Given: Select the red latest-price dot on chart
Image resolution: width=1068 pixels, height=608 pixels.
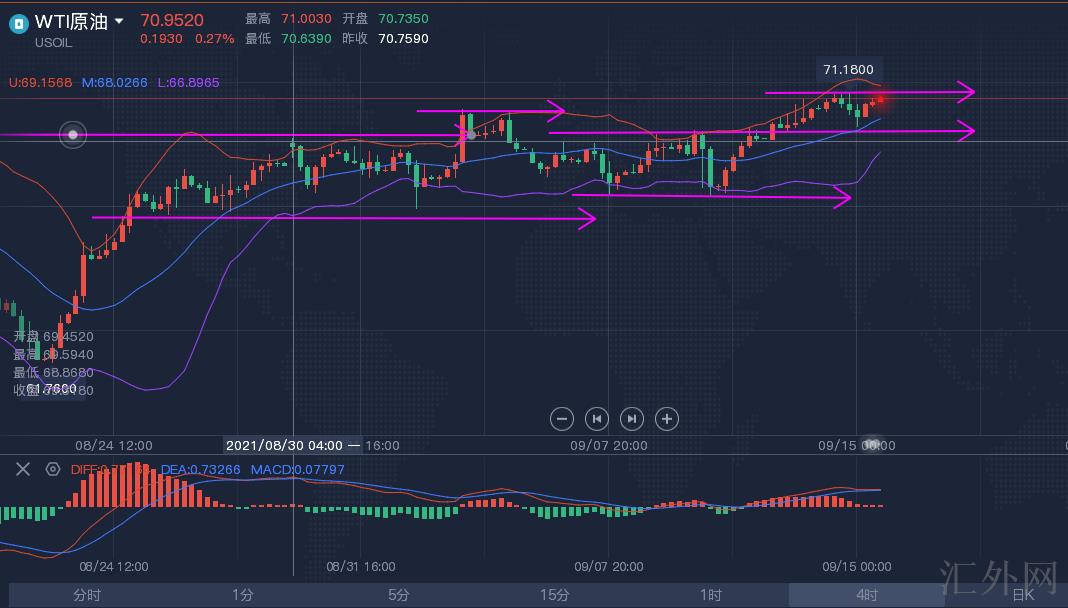Looking at the screenshot, I should (881, 98).
